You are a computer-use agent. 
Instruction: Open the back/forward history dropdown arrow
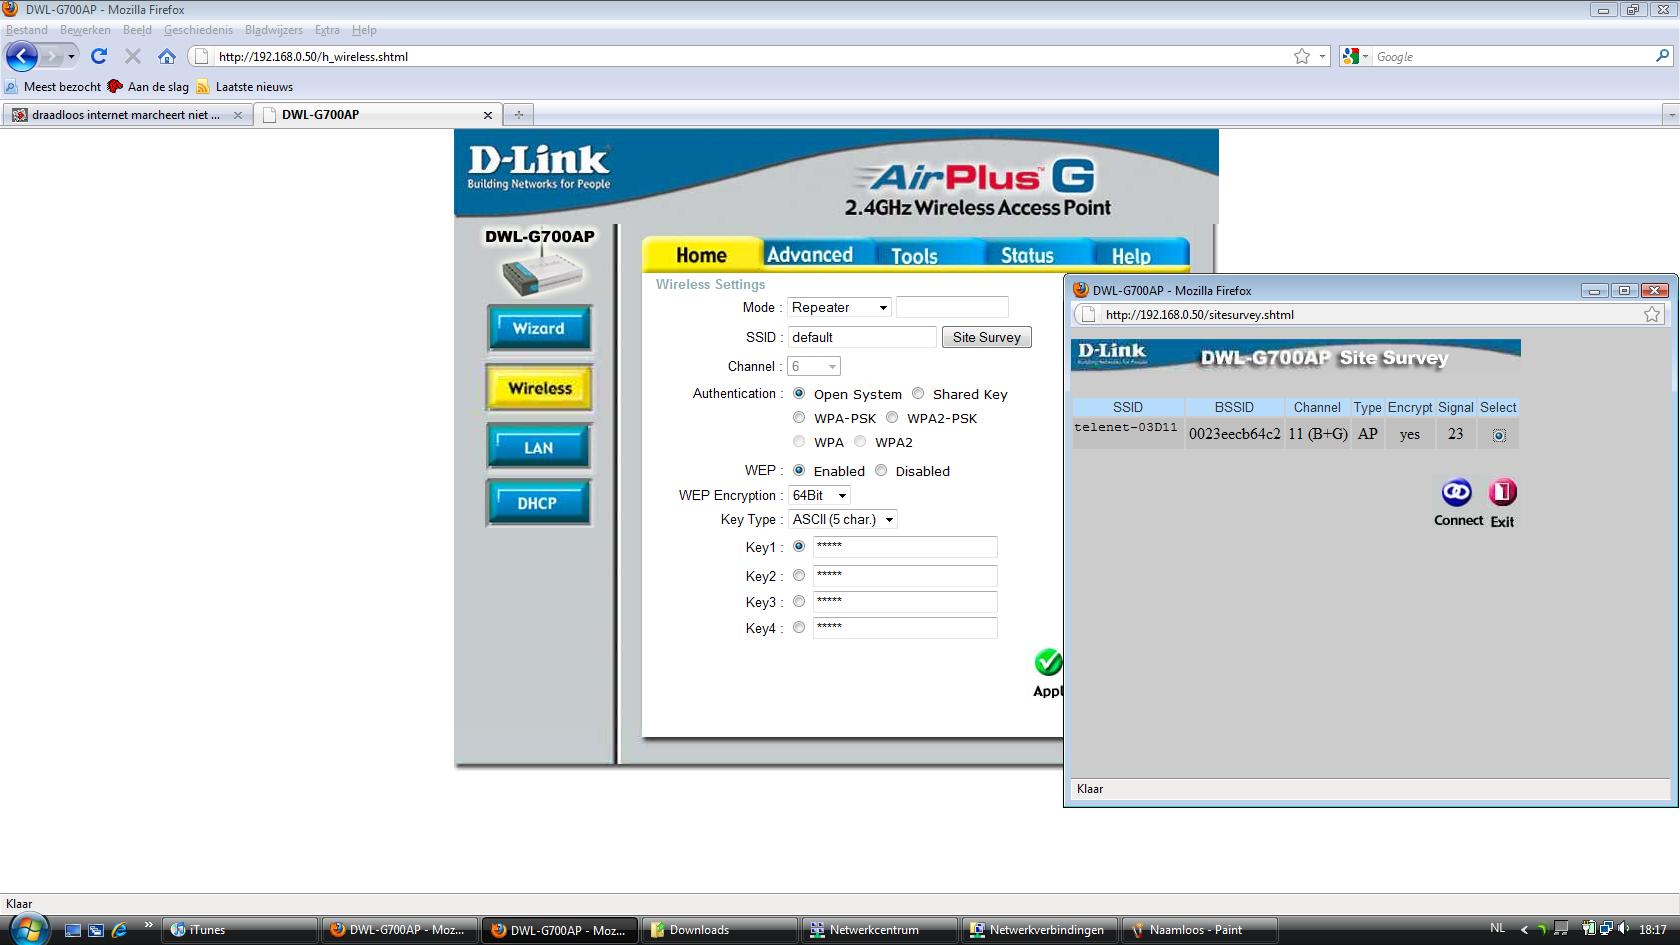pyautogui.click(x=71, y=56)
